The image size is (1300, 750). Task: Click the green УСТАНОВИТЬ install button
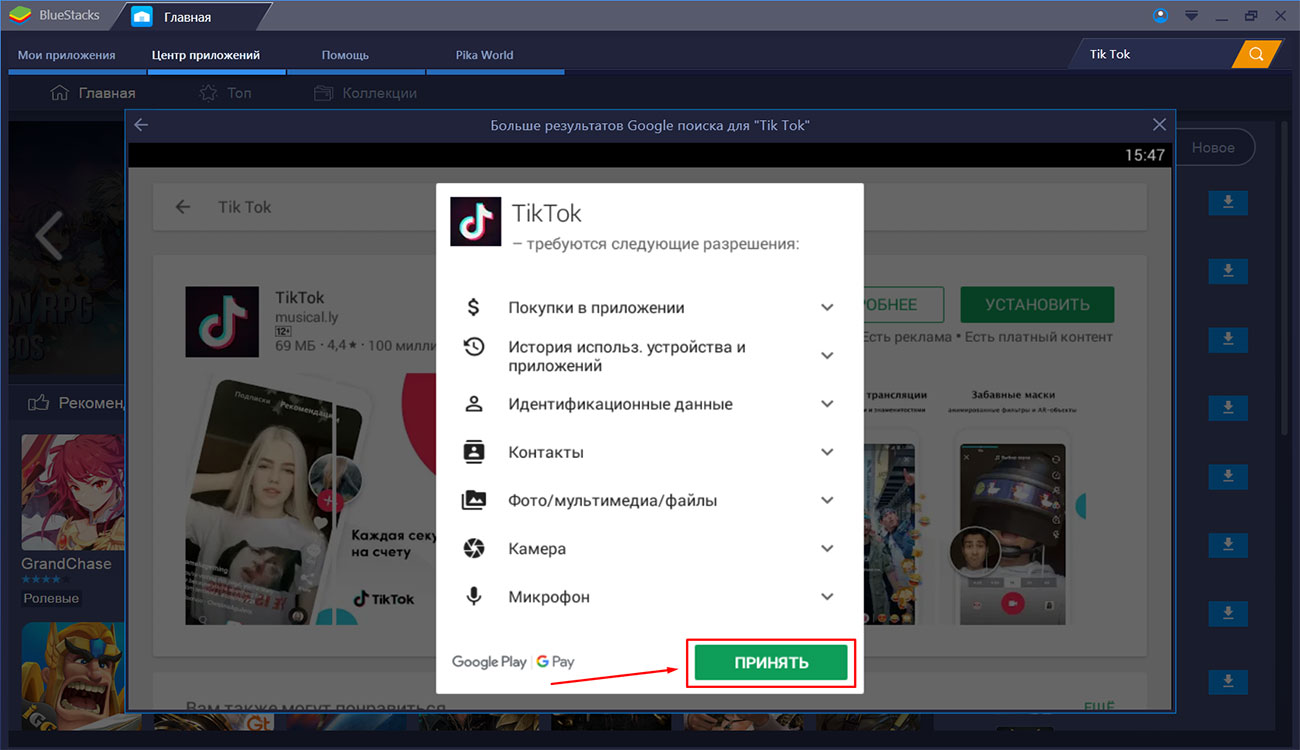point(1037,304)
